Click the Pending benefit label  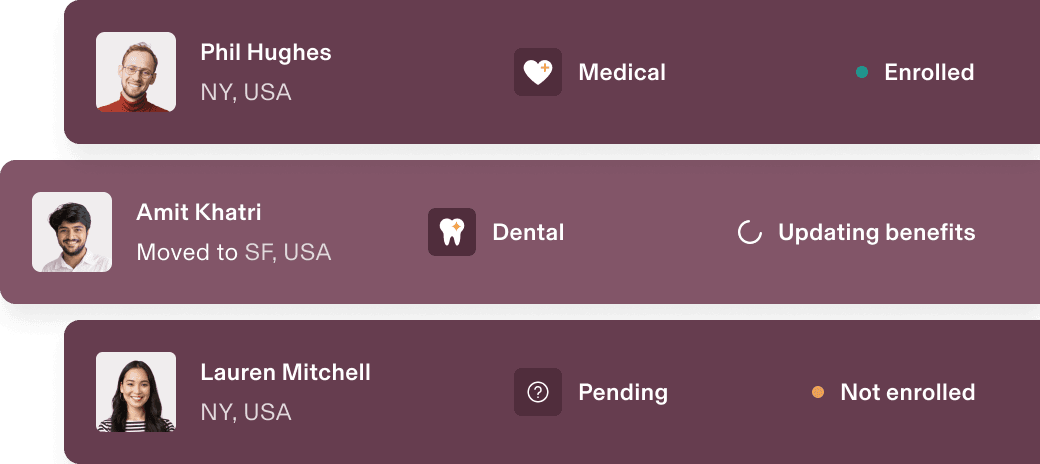click(623, 392)
